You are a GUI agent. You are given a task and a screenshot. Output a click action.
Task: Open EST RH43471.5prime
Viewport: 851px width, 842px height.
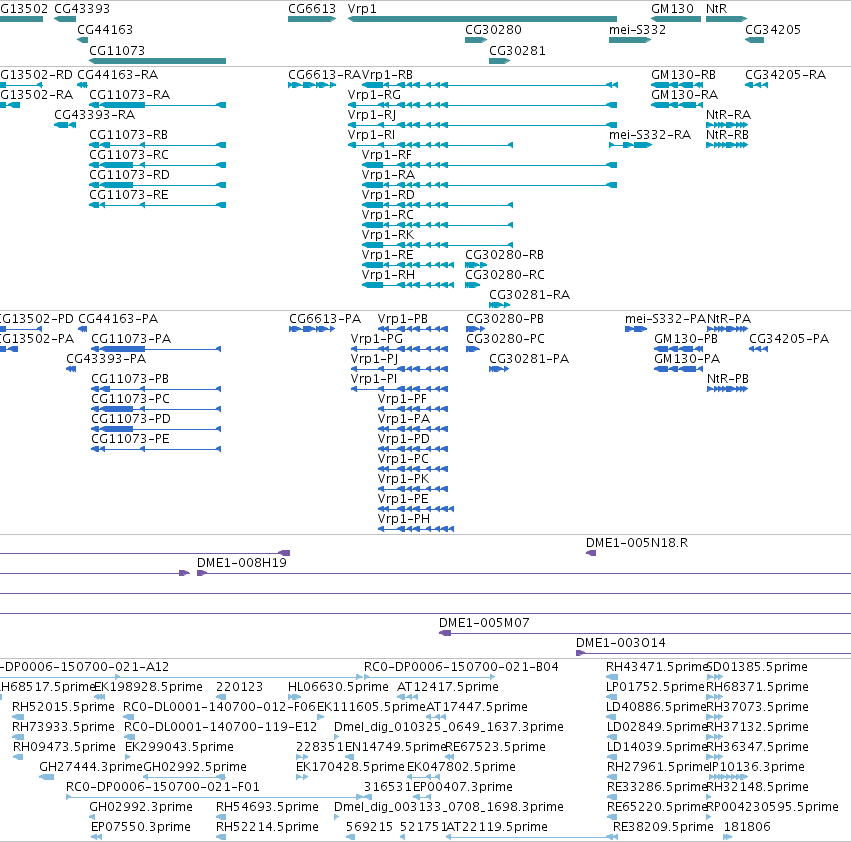point(658,667)
